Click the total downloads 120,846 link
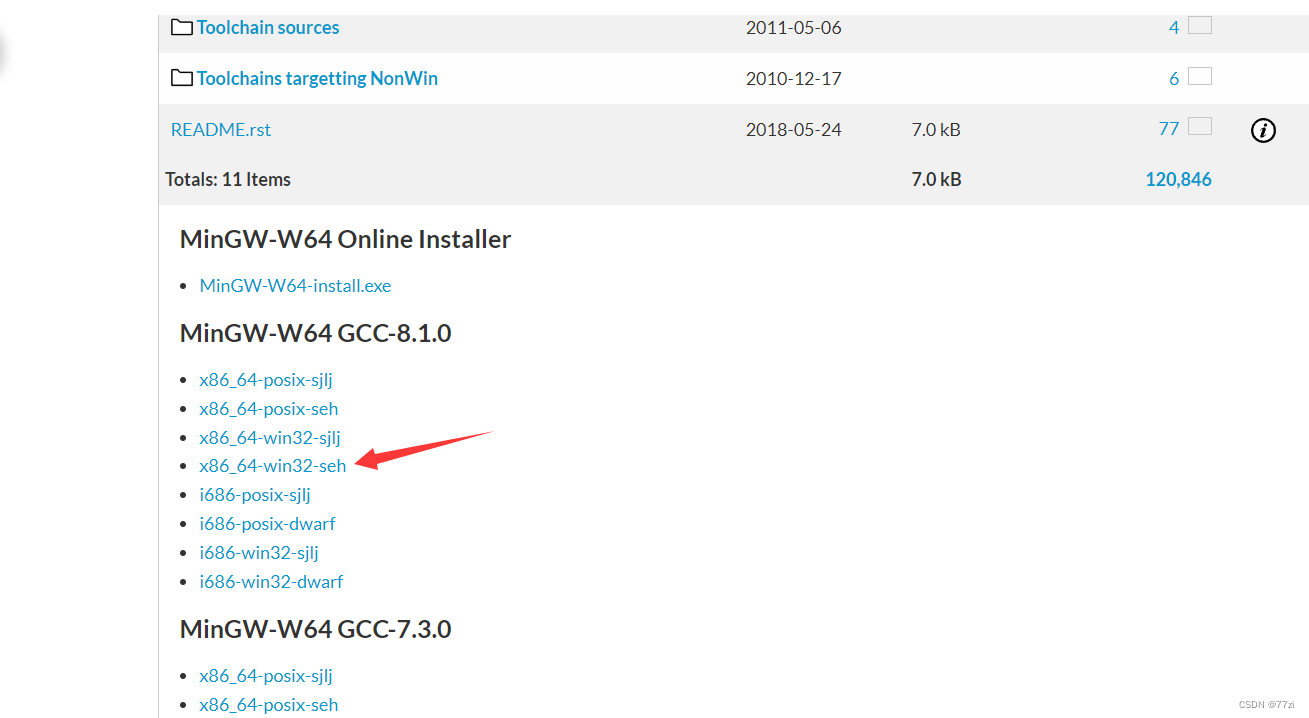Image resolution: width=1309 pixels, height=718 pixels. (1178, 180)
